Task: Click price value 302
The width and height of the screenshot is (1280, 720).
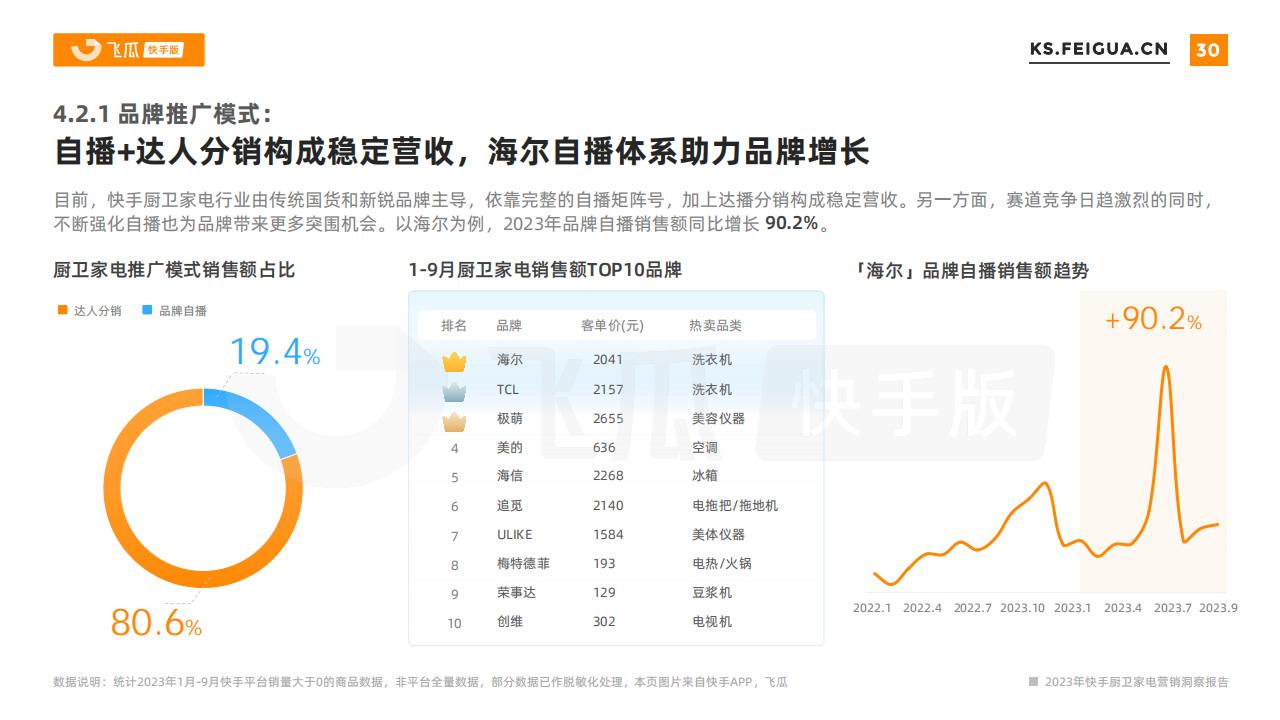Action: (x=604, y=622)
